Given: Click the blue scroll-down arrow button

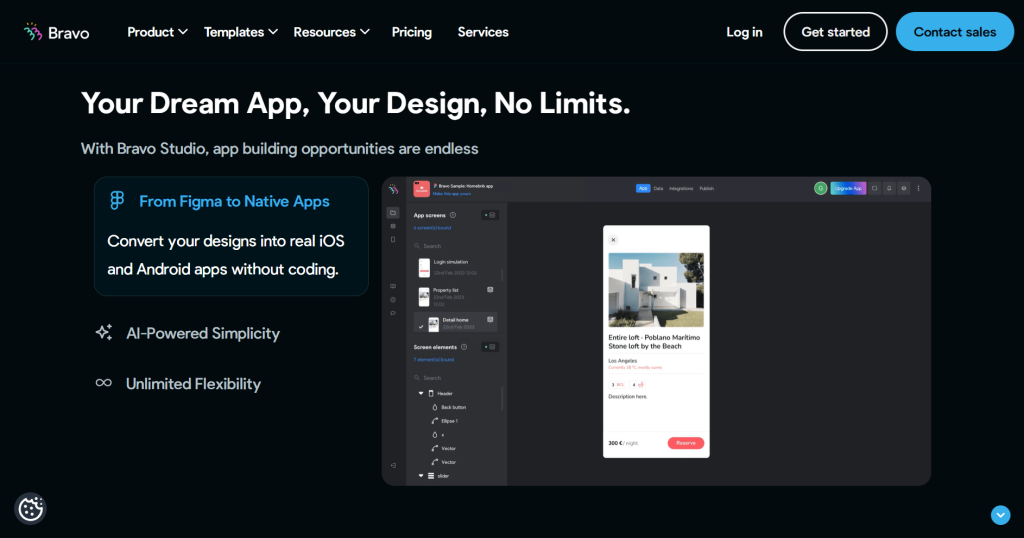Looking at the screenshot, I should click(1000, 515).
